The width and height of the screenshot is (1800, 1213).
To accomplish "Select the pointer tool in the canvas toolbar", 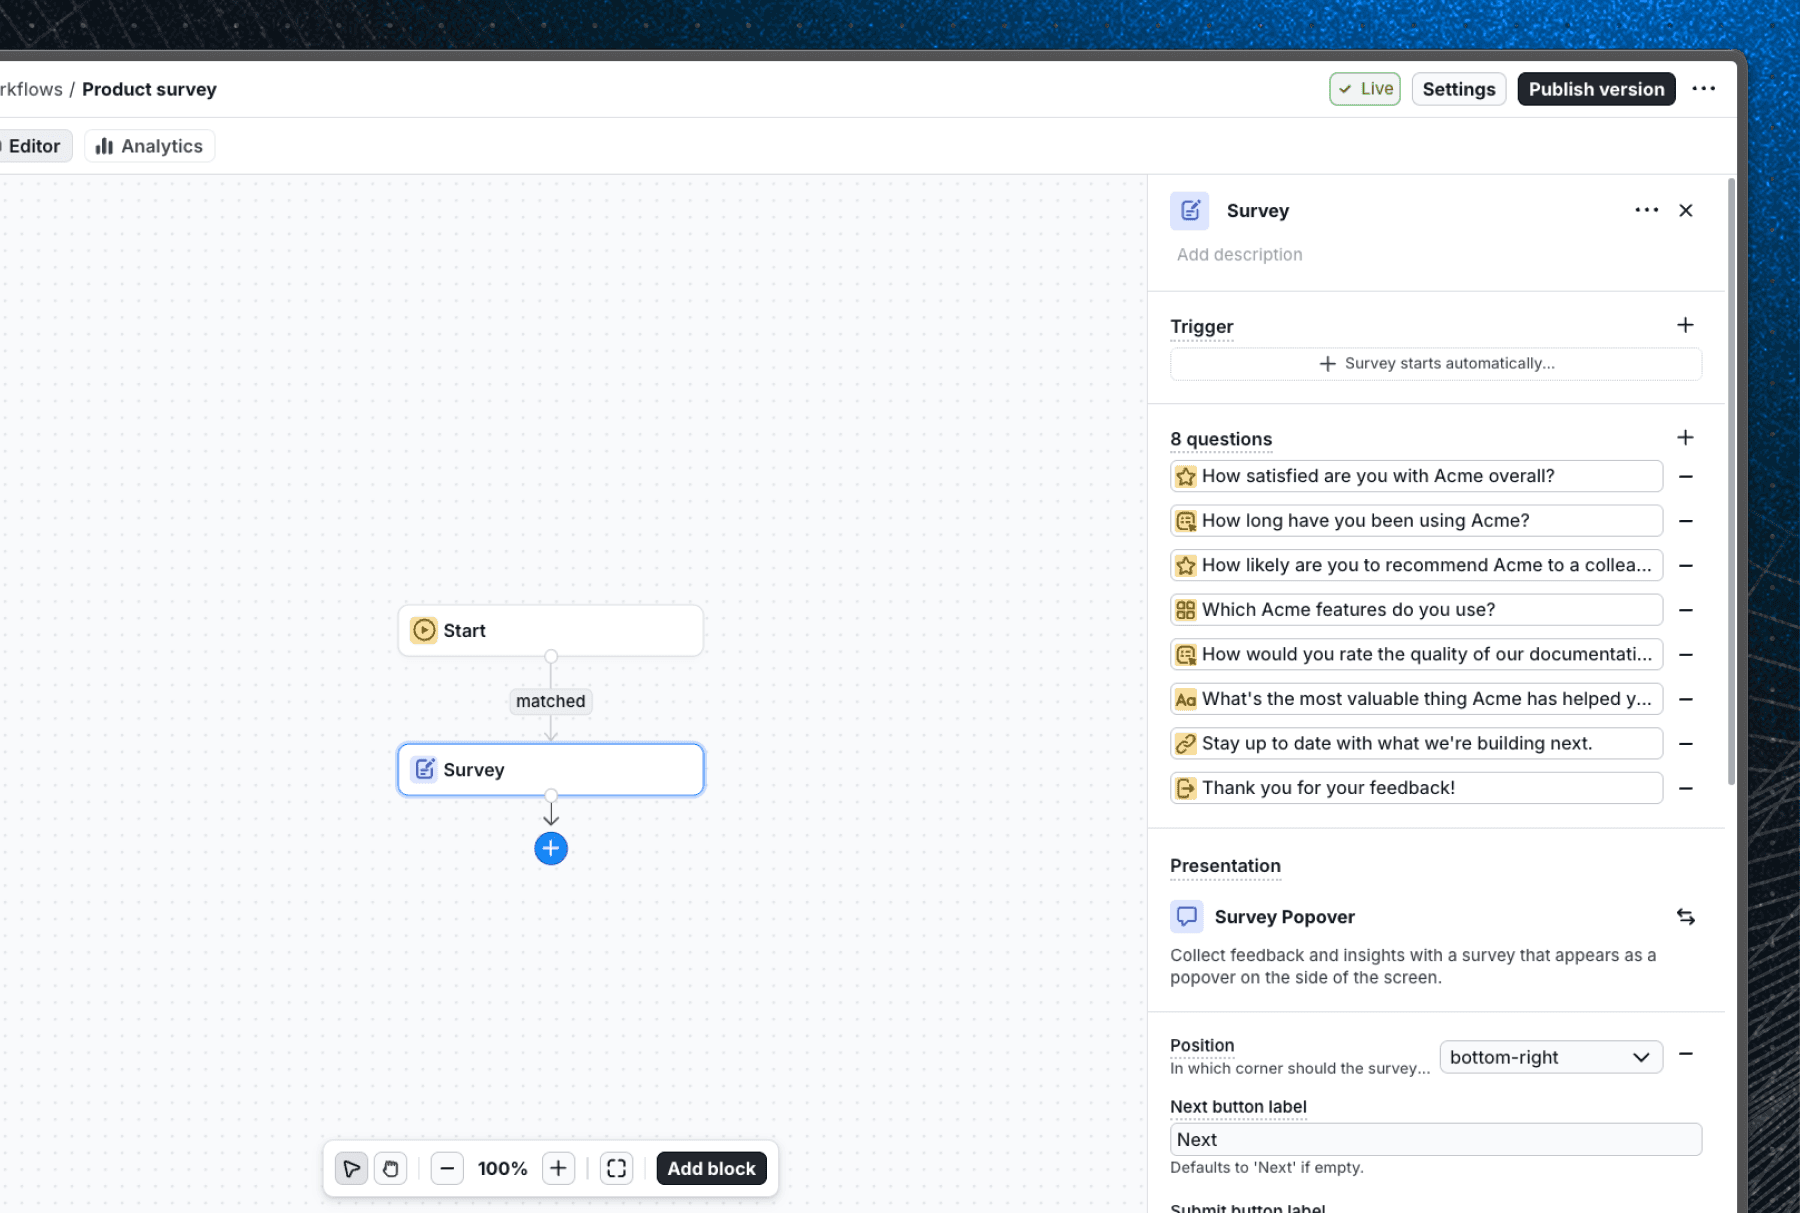I will coord(350,1168).
